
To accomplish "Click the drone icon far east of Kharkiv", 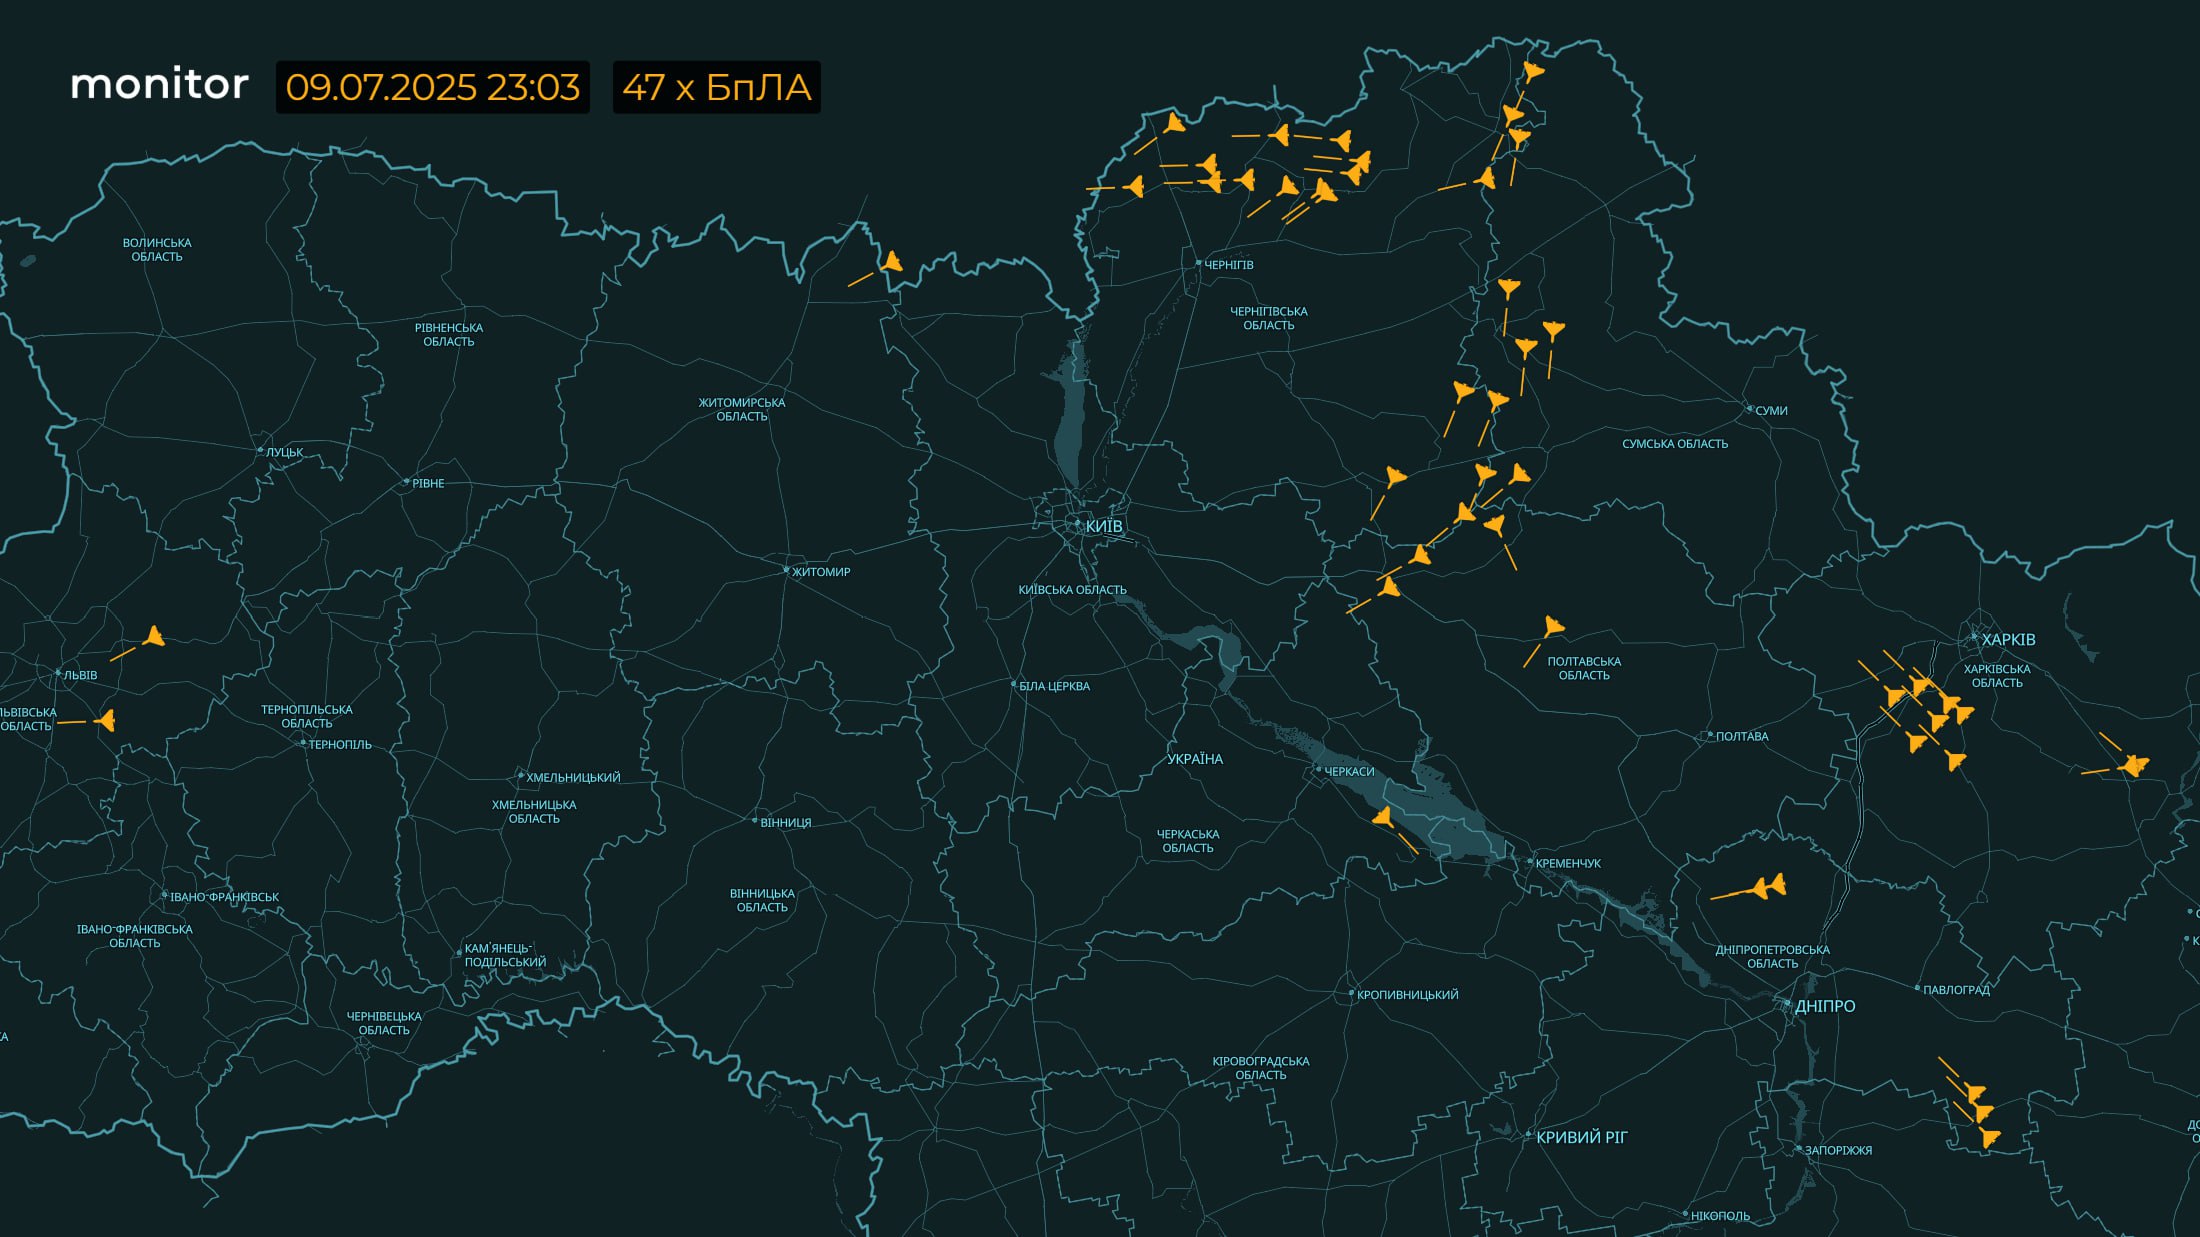I will coord(2134,766).
